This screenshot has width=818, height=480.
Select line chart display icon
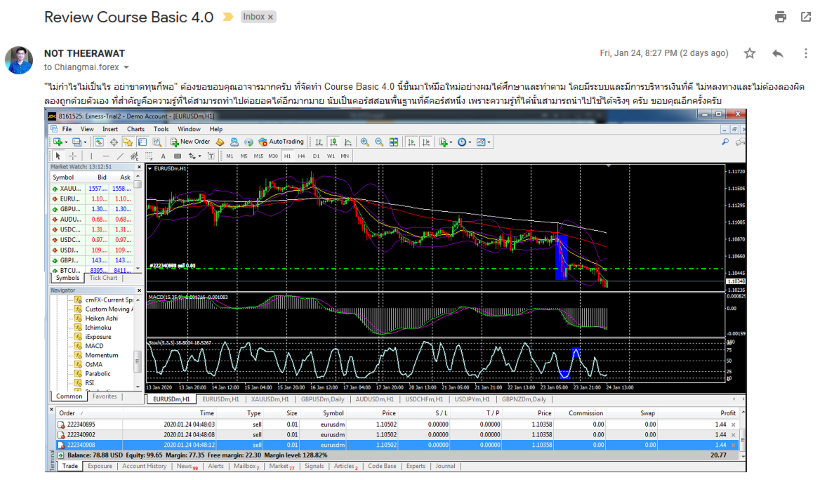[347, 142]
